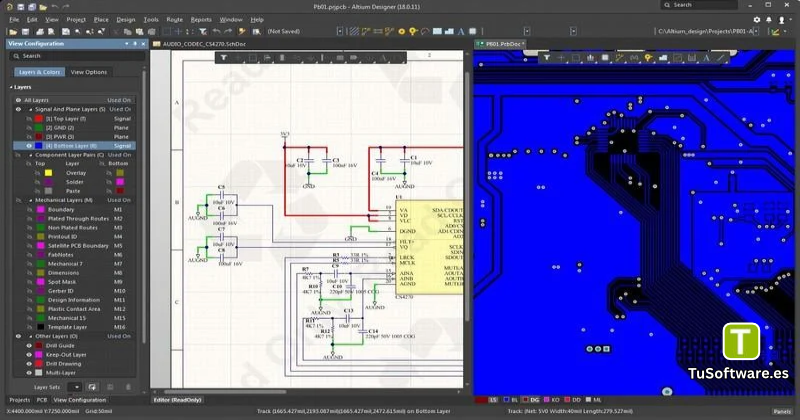This screenshot has height=420, width=800.
Task: Show the Top Layer with its eye icon
Action: (x=29, y=118)
